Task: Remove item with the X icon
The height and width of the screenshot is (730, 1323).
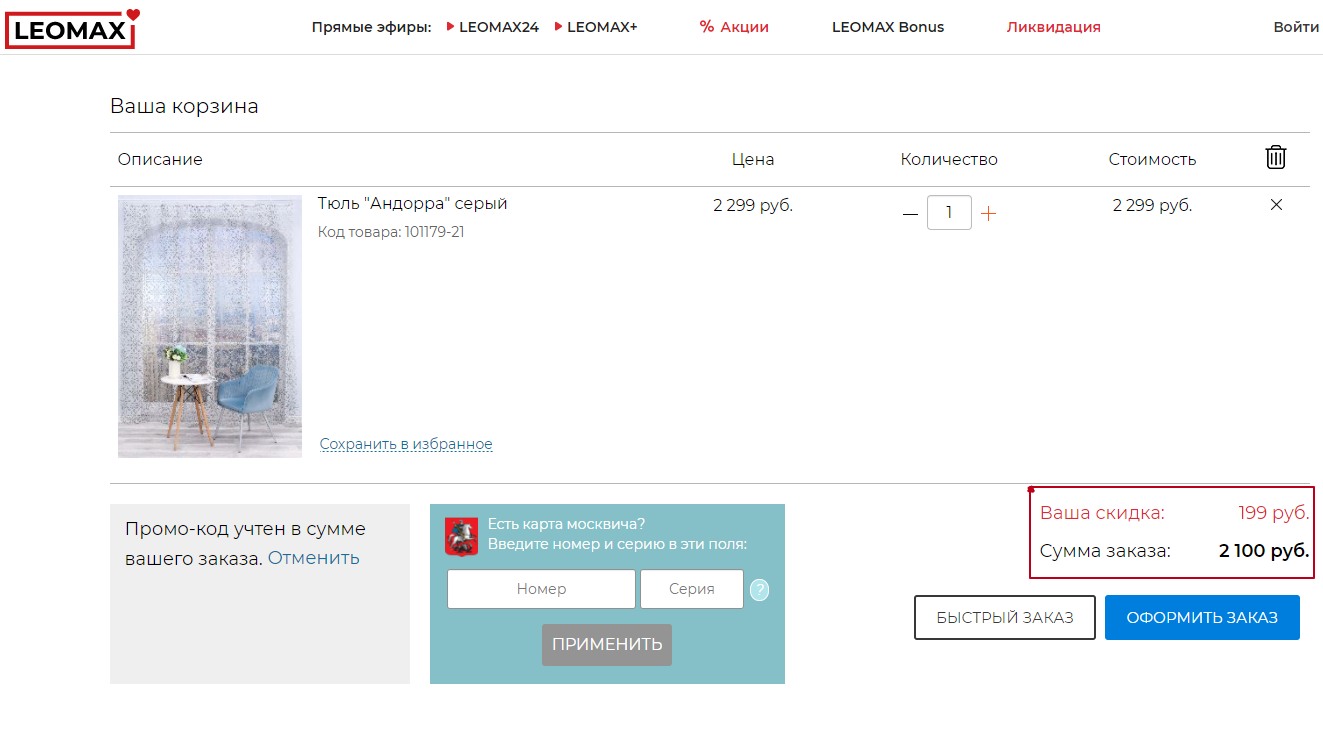Action: point(1275,205)
